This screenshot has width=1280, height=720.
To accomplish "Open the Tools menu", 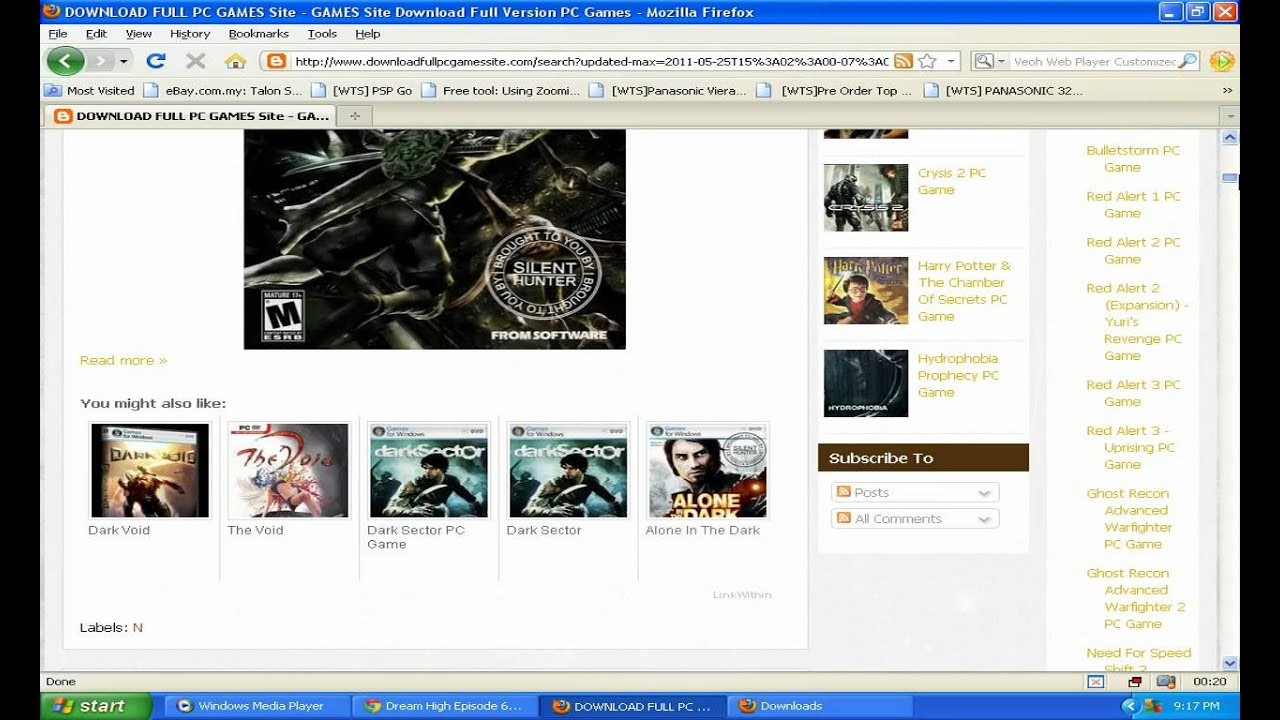I will pyautogui.click(x=322, y=34).
